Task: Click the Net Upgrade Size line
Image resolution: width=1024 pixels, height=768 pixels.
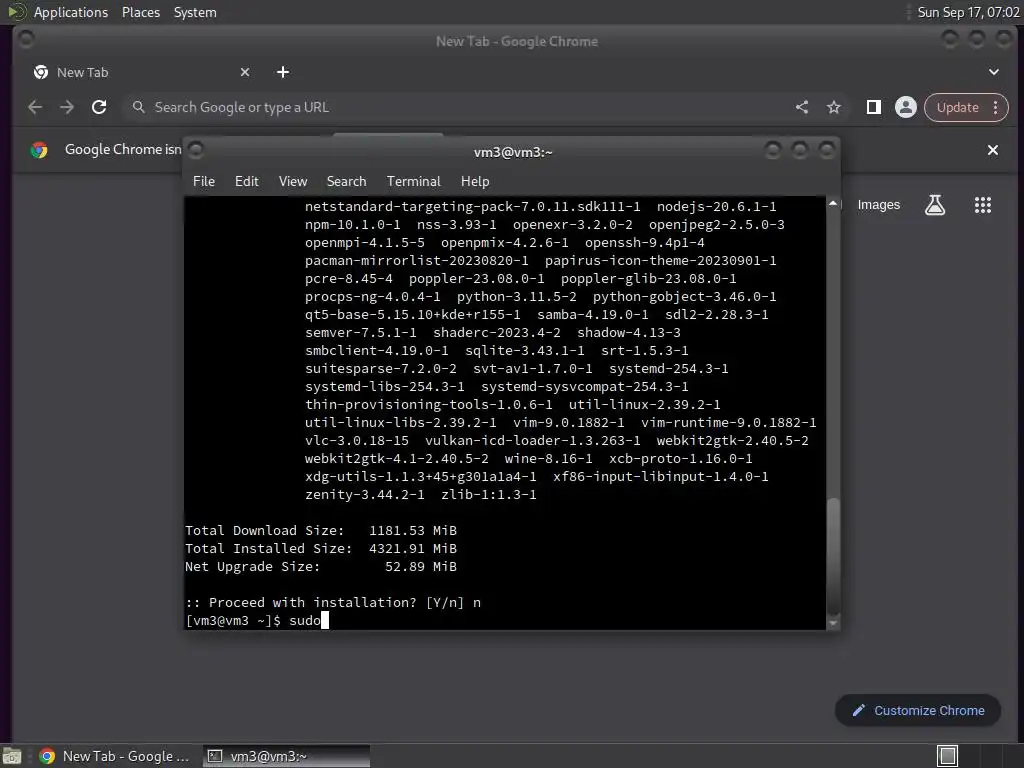Action: pyautogui.click(x=321, y=567)
